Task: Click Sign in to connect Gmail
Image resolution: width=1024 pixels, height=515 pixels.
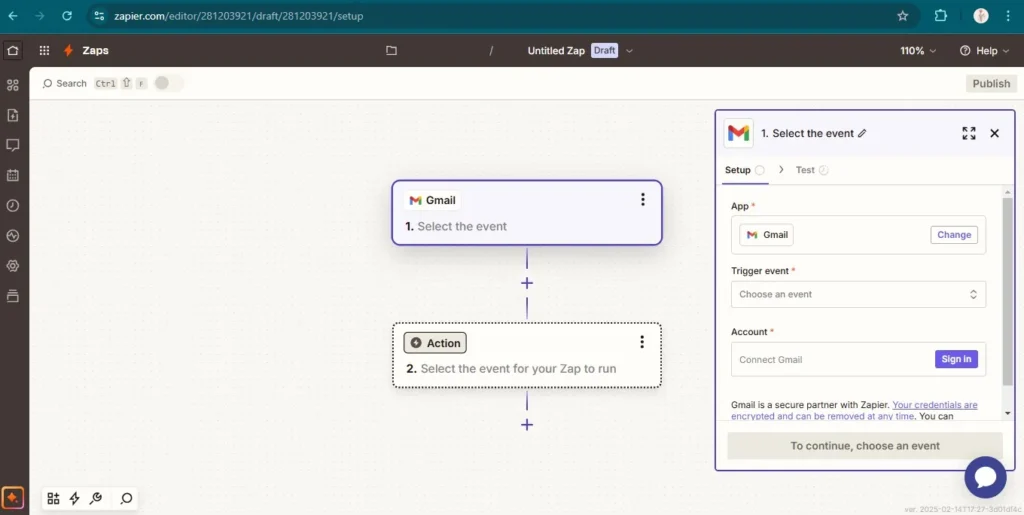Action: pos(956,359)
